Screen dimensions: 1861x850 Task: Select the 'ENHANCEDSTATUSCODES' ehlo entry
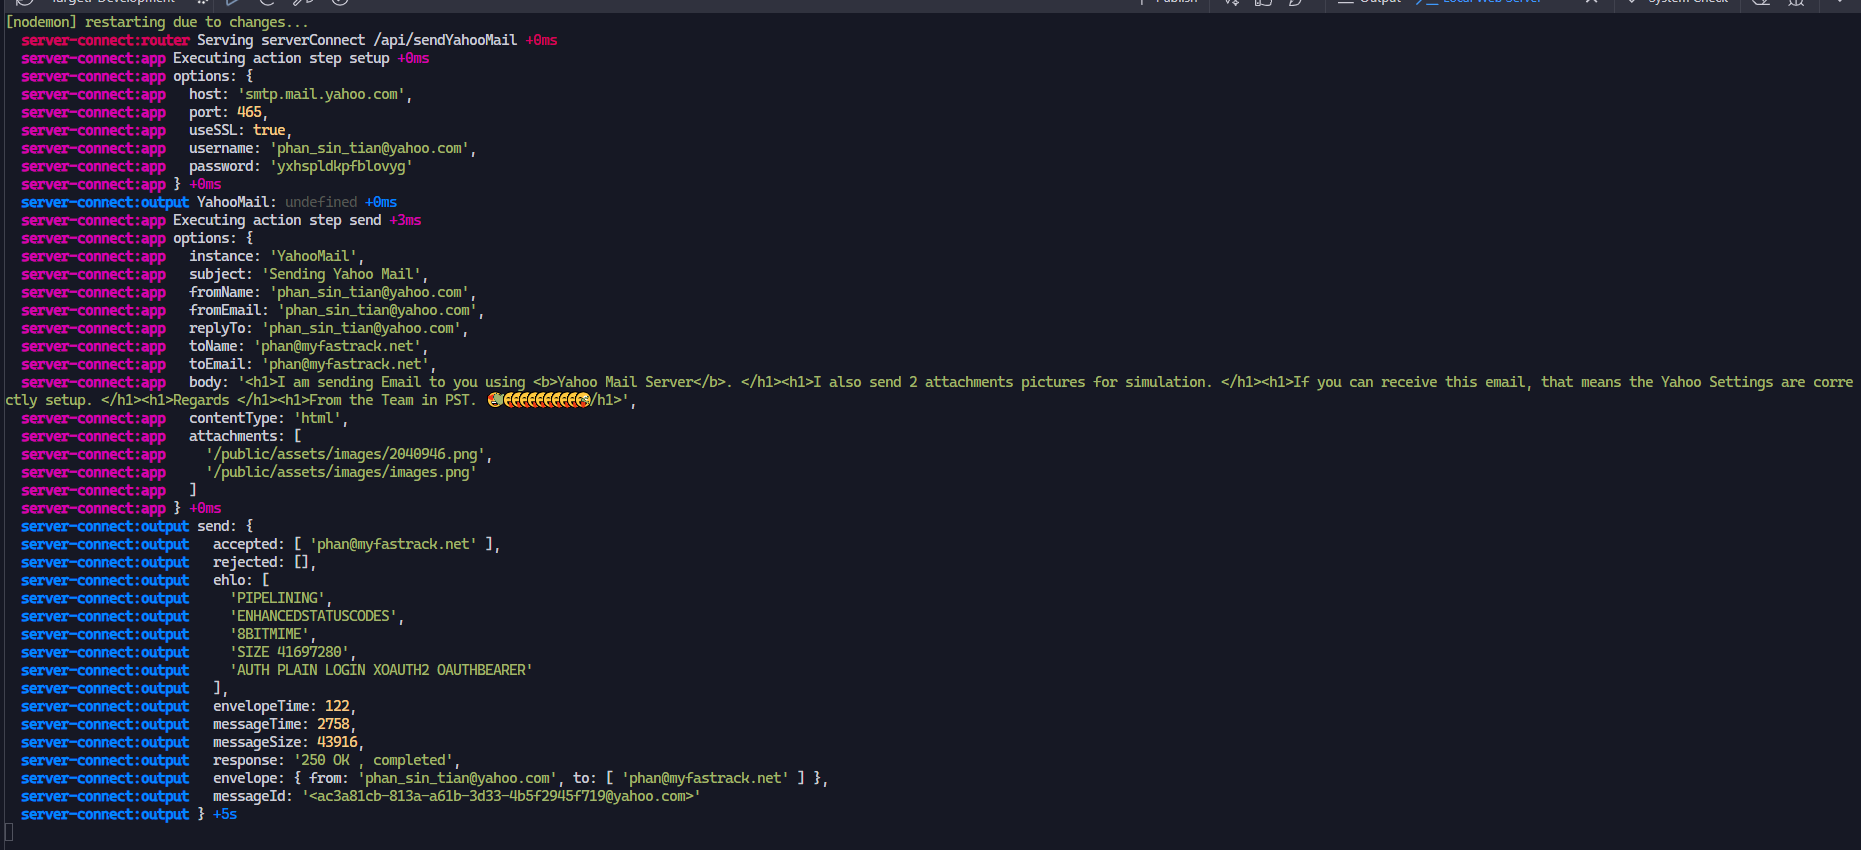pyautogui.click(x=313, y=616)
